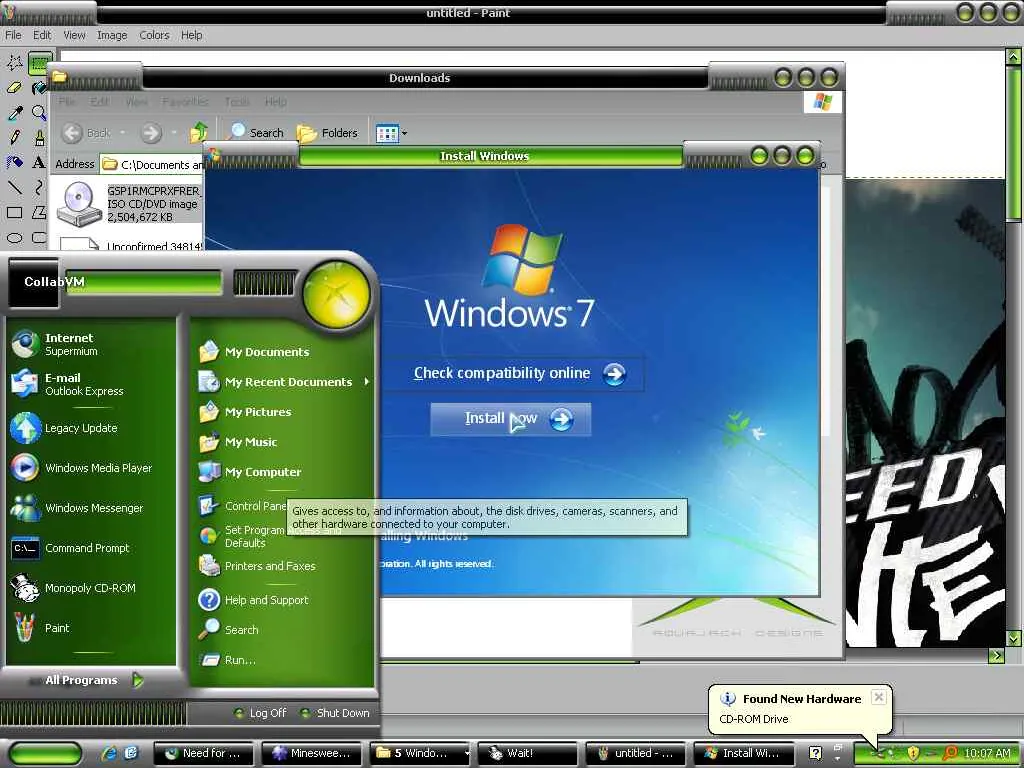Click the yellow security shield tray icon
The height and width of the screenshot is (768, 1024).
[x=913, y=753]
